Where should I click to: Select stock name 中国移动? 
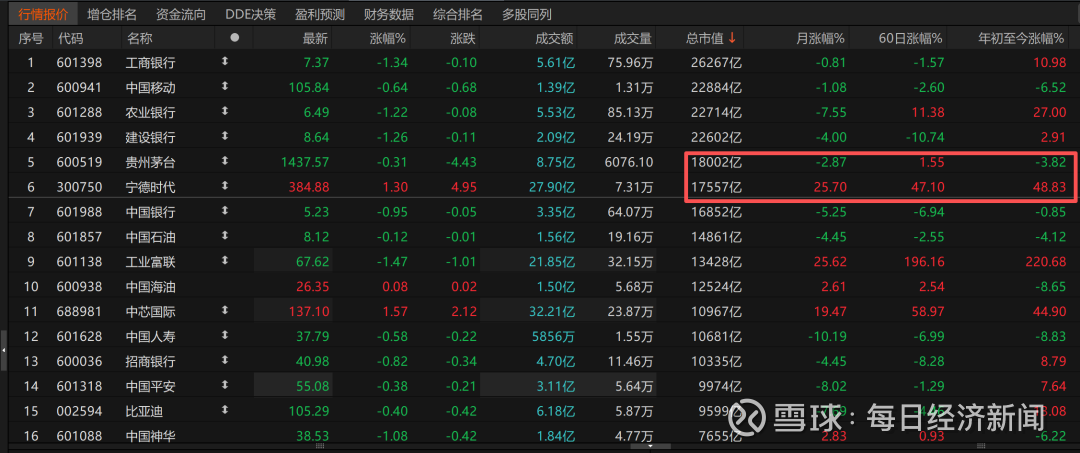coord(151,88)
